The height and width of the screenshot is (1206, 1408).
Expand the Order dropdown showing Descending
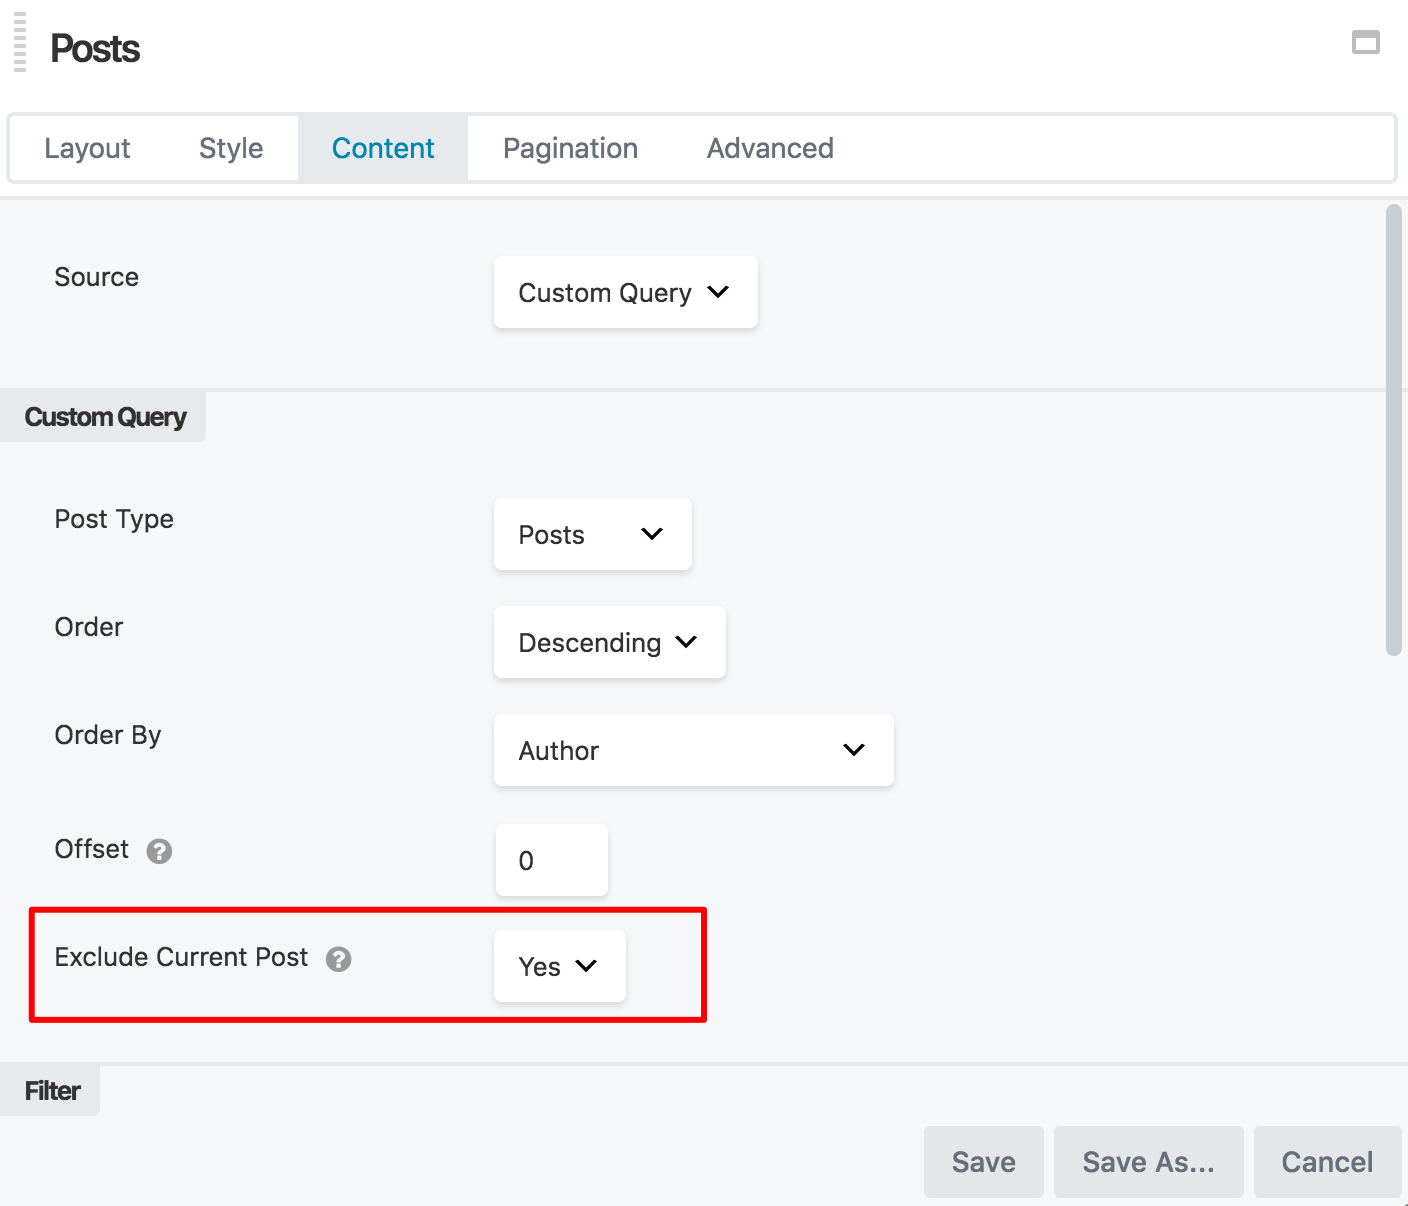pyautogui.click(x=609, y=642)
